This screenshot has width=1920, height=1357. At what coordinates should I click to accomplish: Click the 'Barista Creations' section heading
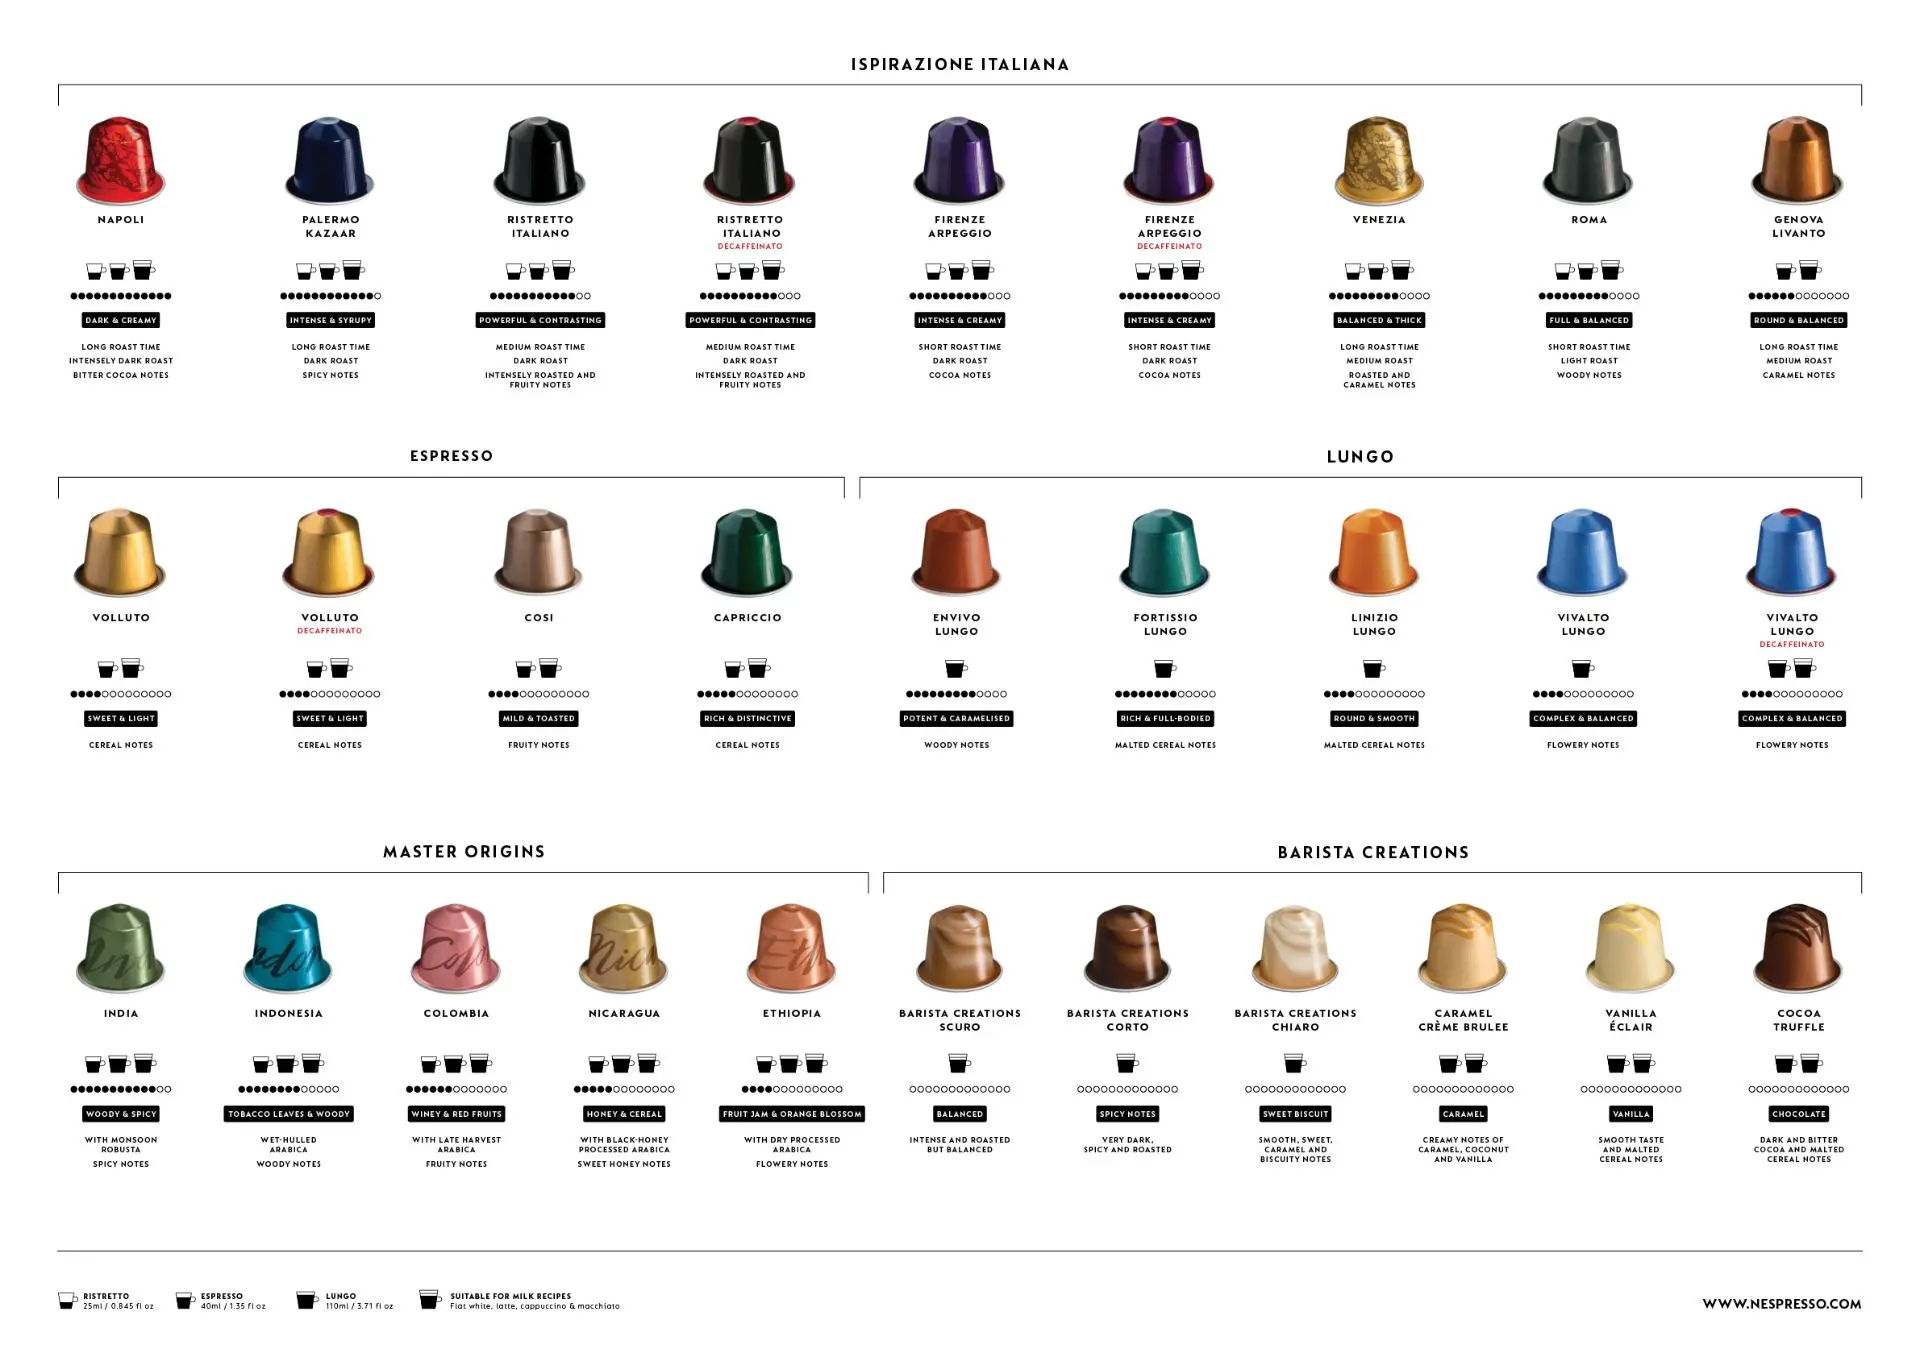click(1373, 853)
